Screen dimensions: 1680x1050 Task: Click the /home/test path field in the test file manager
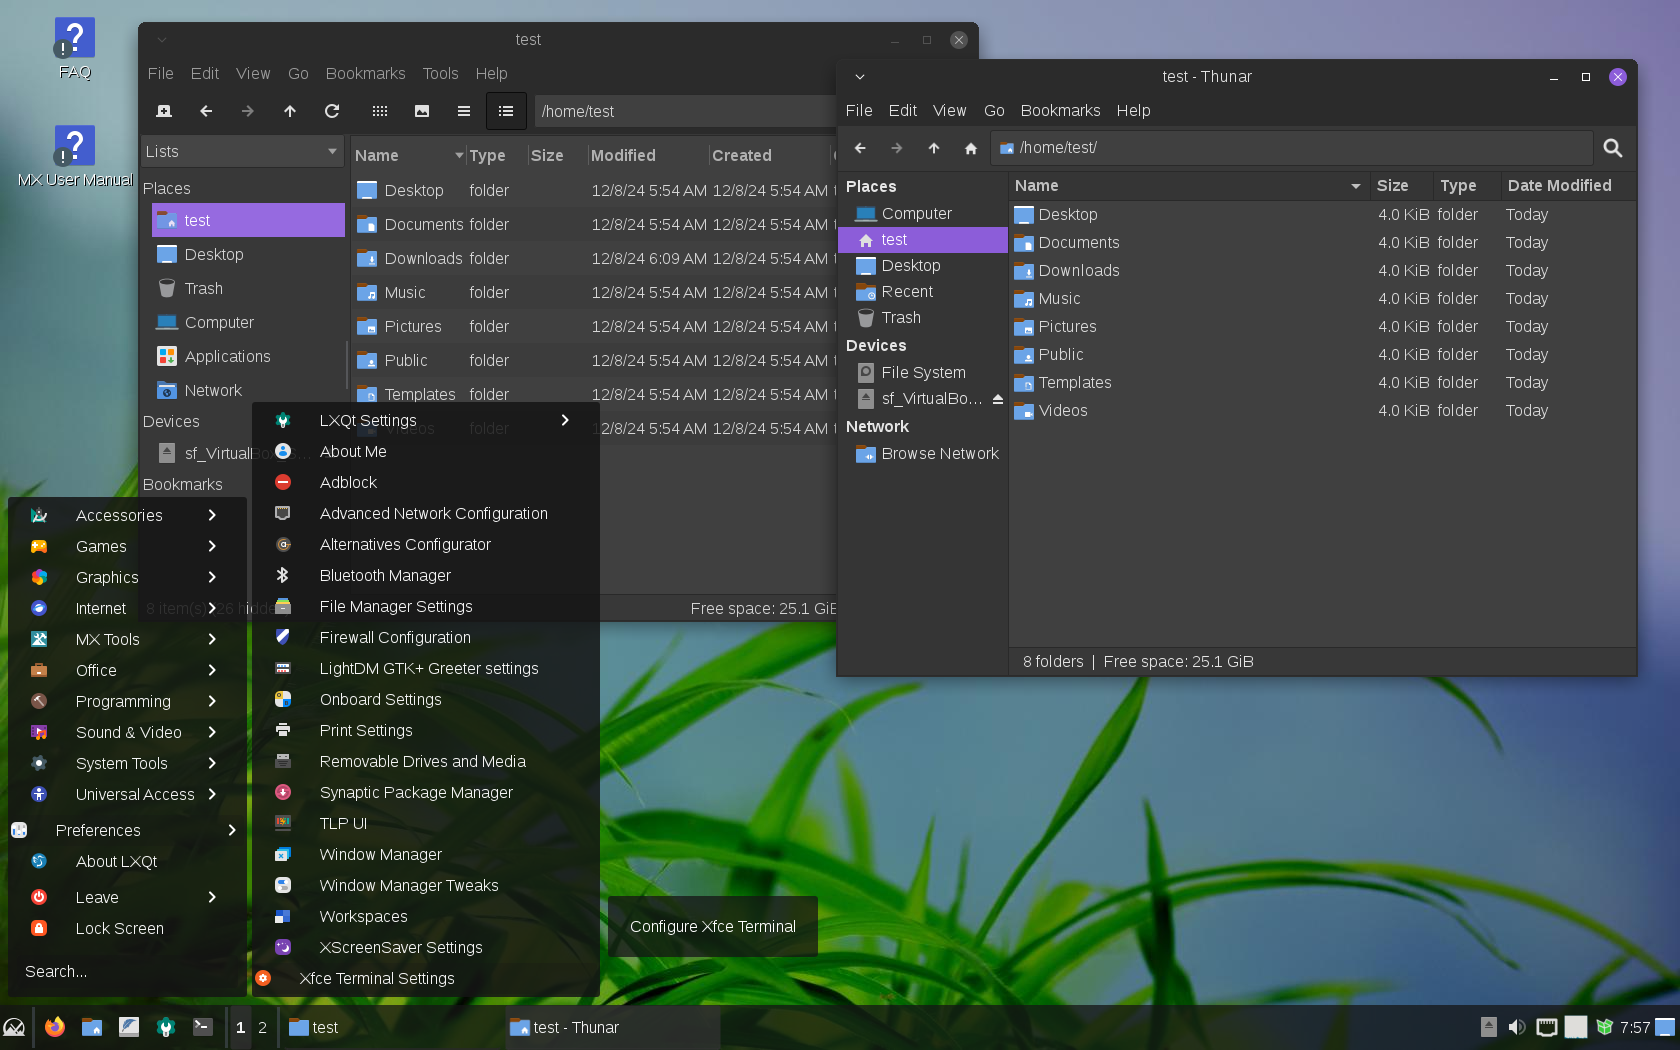(x=686, y=111)
